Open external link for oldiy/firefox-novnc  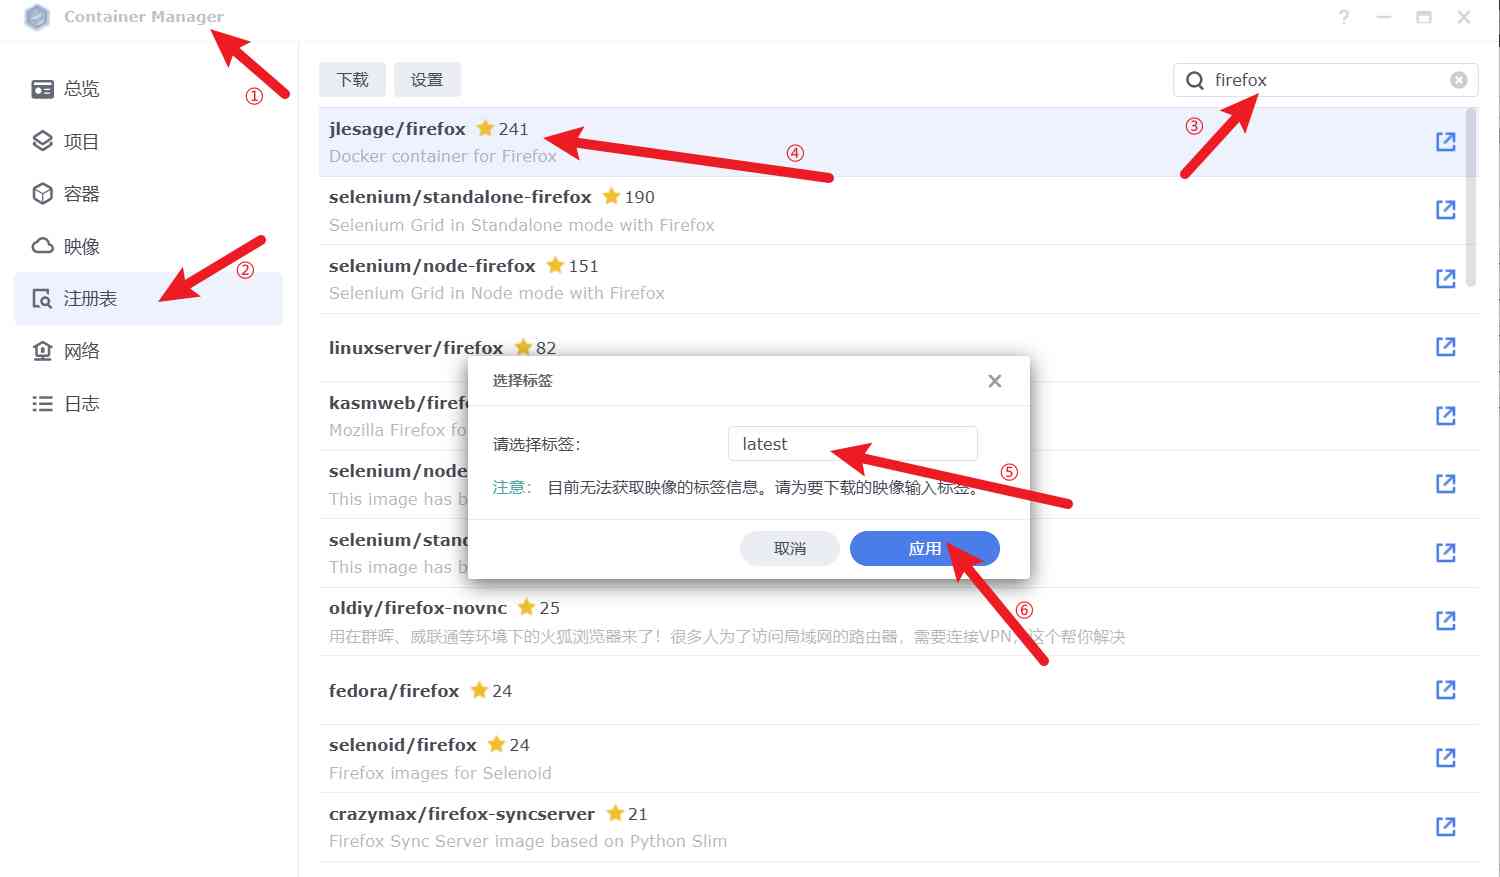1446,621
